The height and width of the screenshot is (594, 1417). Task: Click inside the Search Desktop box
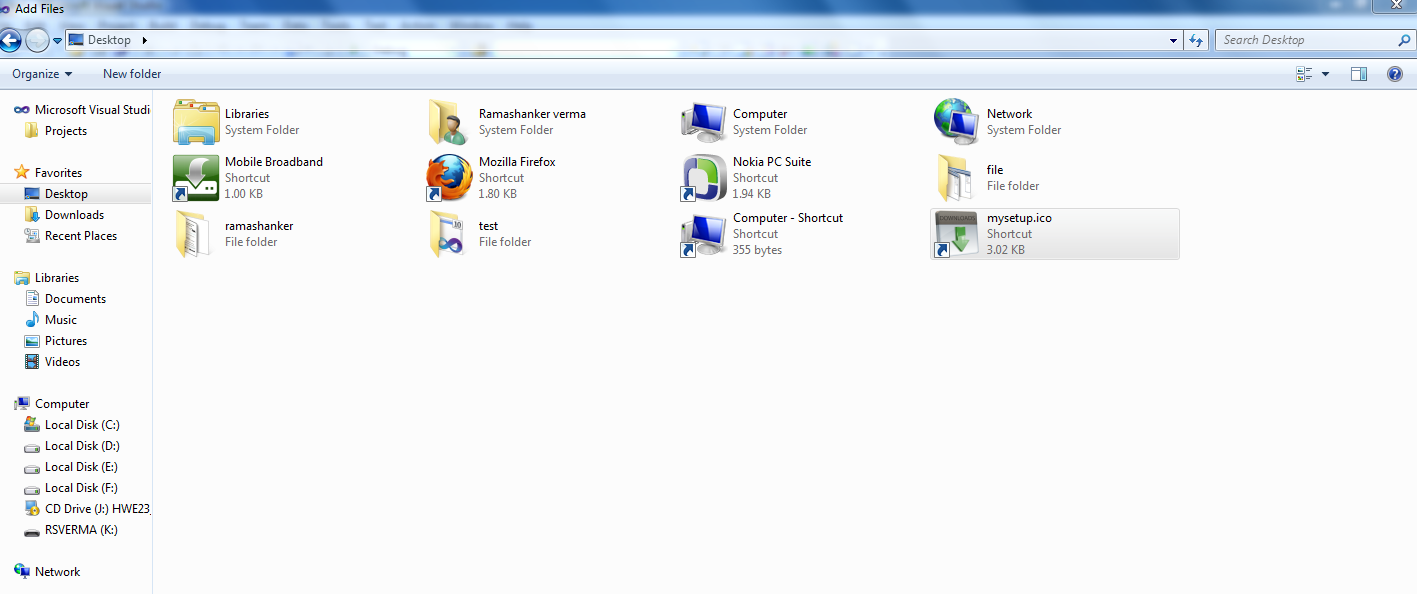coord(1300,40)
